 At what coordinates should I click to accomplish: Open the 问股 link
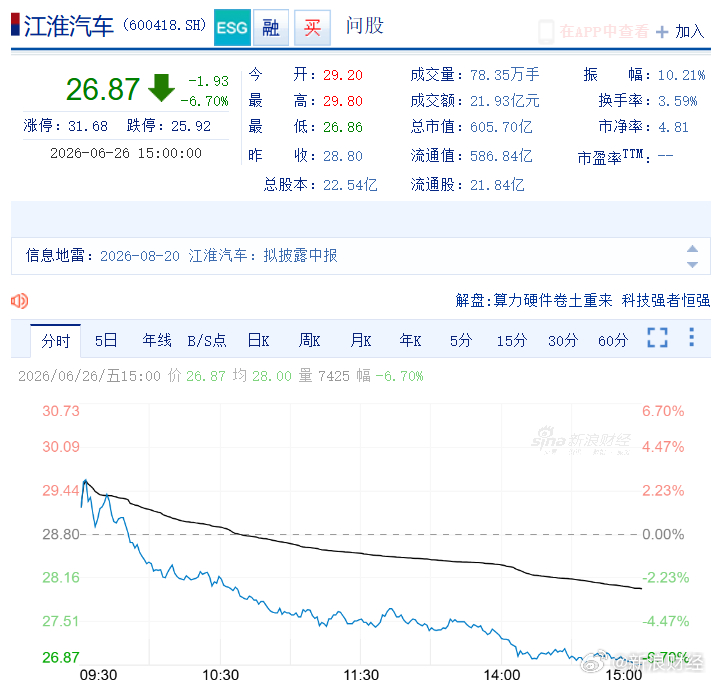(365, 25)
